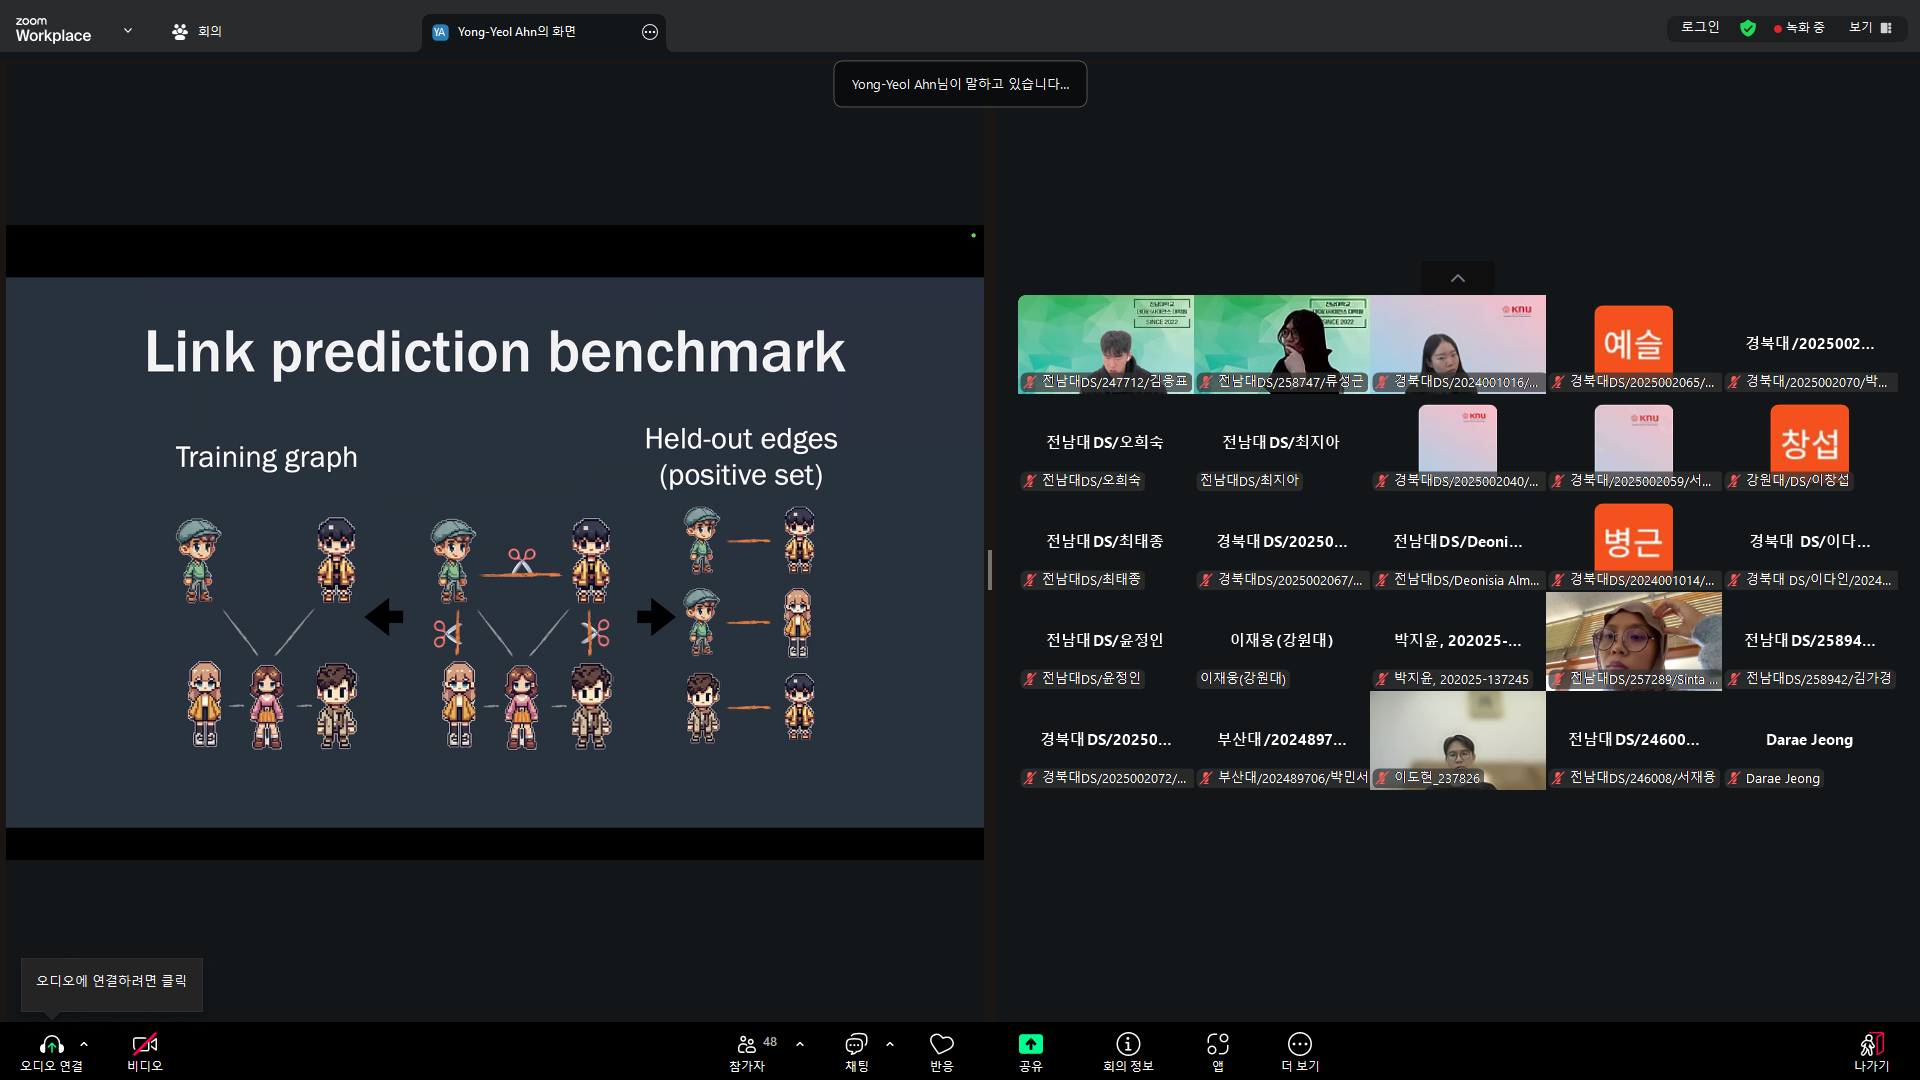The height and width of the screenshot is (1080, 1920).
Task: Collapse gallery with up chevron
Action: [1457, 278]
